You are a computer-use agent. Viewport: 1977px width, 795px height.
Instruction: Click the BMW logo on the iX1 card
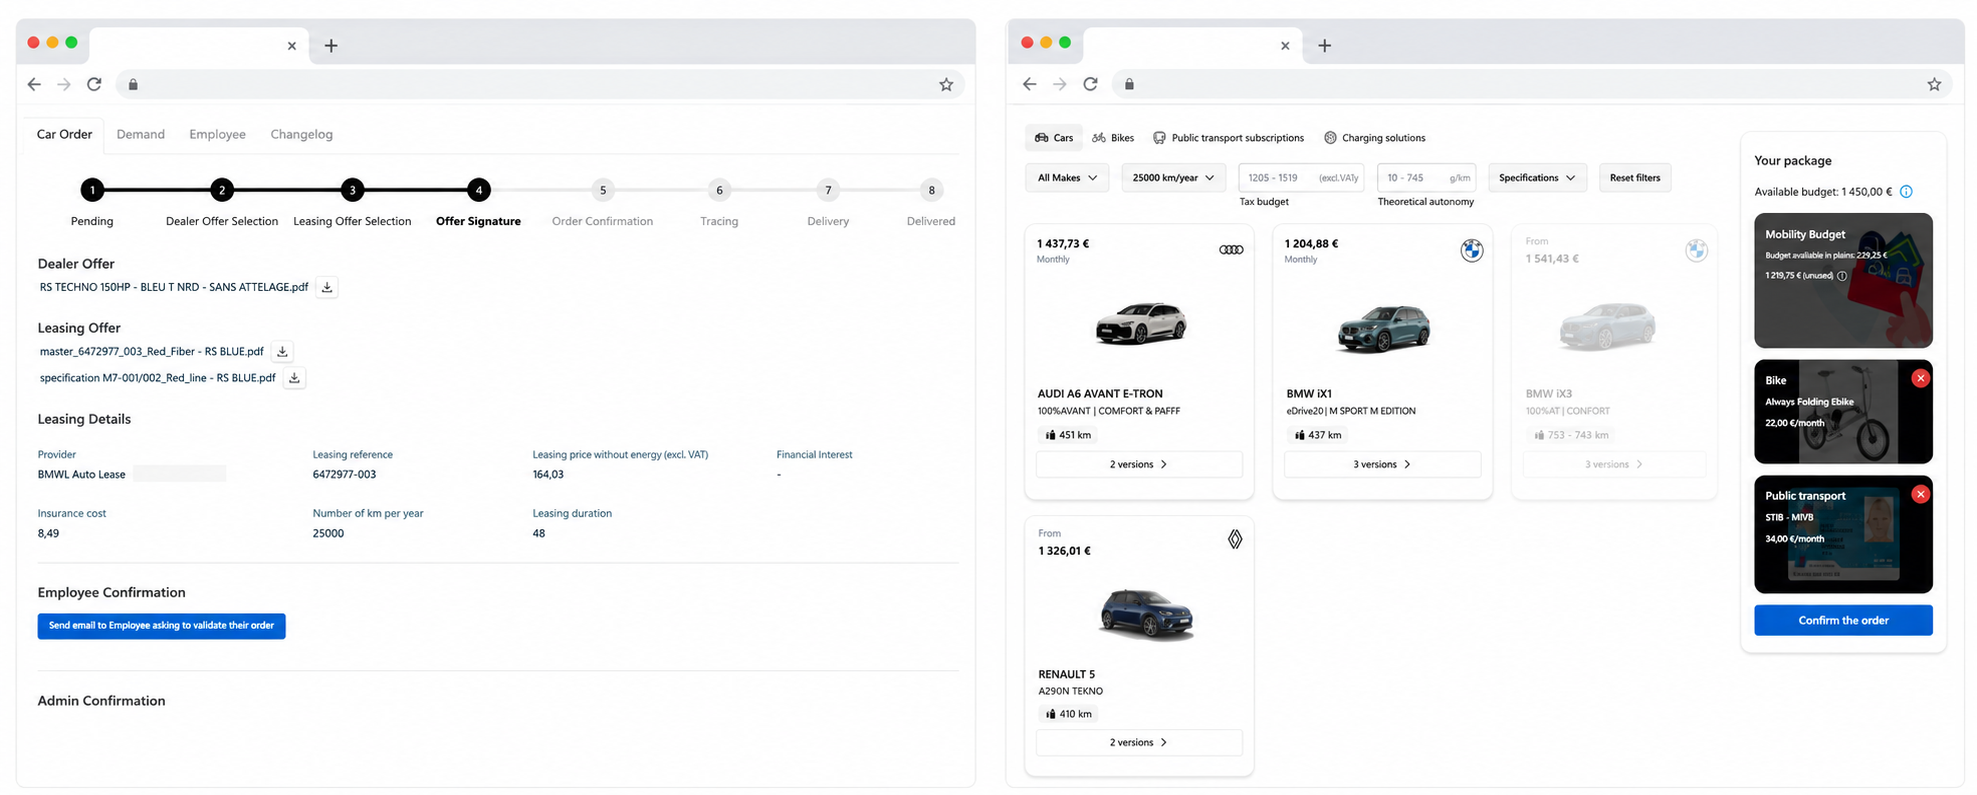tap(1471, 251)
